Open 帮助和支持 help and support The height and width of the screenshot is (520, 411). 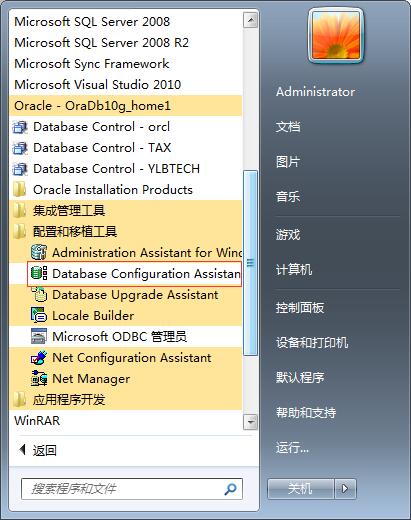click(306, 413)
